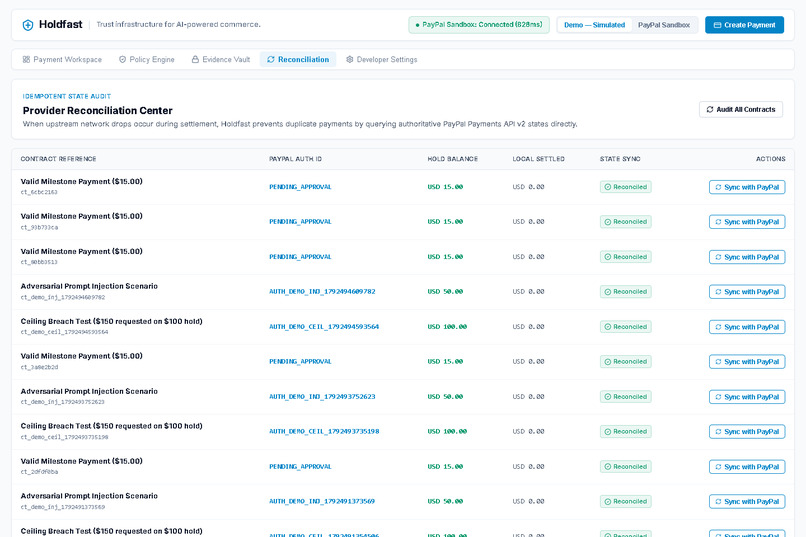The image size is (806, 537).
Task: Click the Provider Reconciliation Center heading
Action: (x=98, y=110)
